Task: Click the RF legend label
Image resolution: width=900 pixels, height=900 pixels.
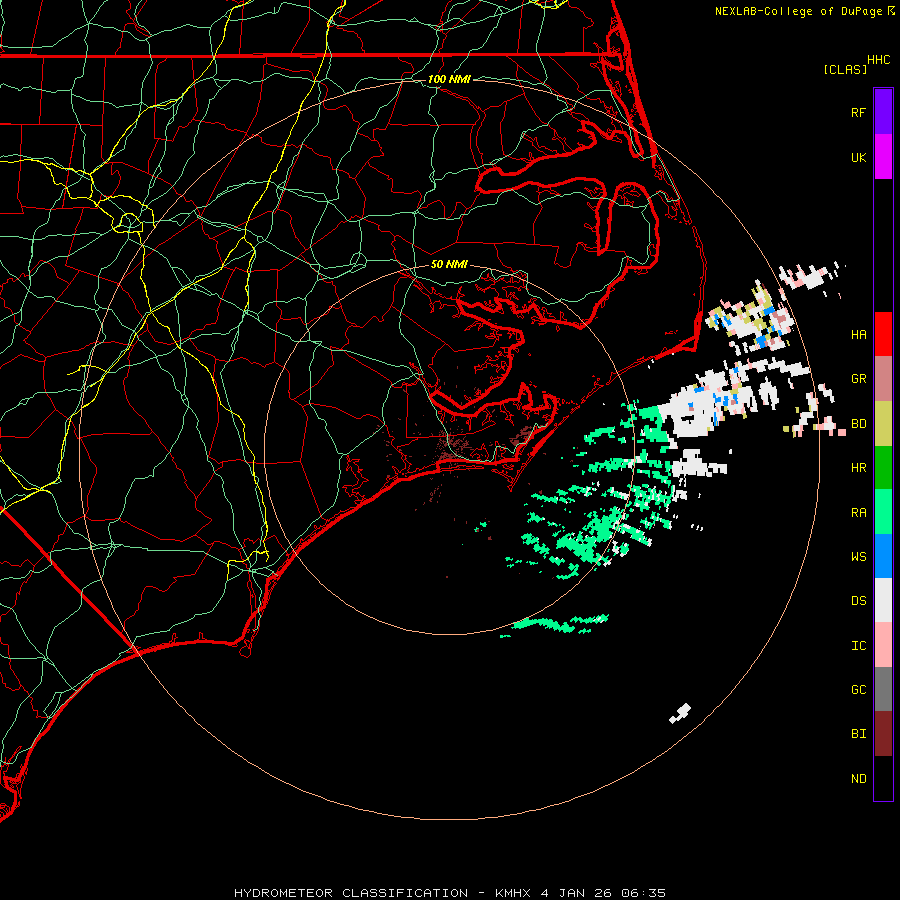Action: click(x=858, y=112)
